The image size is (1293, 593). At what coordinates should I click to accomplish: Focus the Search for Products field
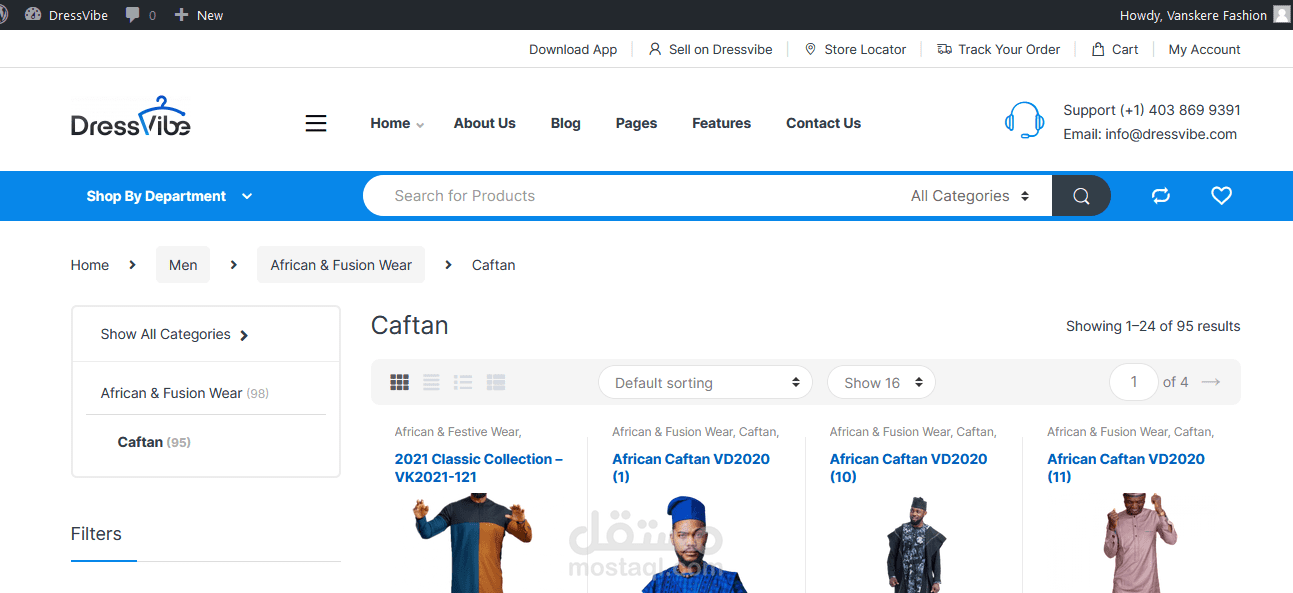click(x=630, y=196)
